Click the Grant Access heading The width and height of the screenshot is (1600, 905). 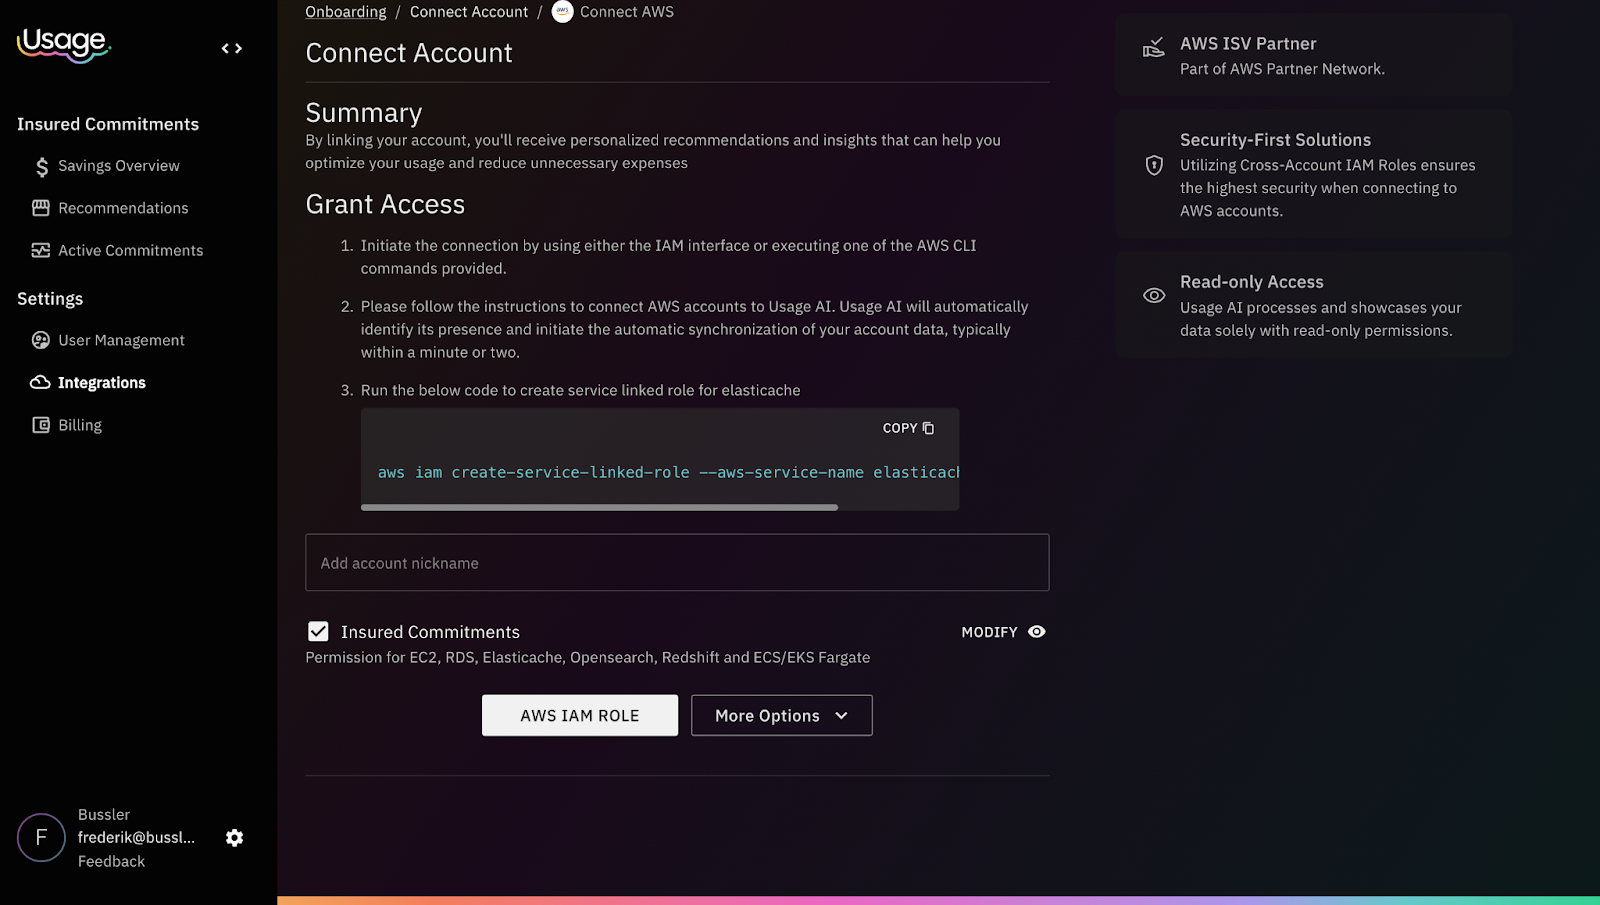[x=385, y=204]
